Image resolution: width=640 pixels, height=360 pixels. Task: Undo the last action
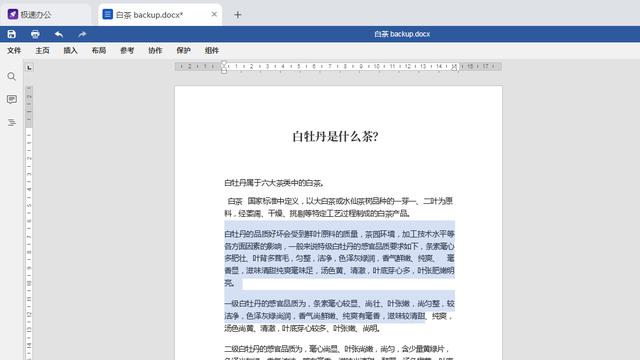59,34
